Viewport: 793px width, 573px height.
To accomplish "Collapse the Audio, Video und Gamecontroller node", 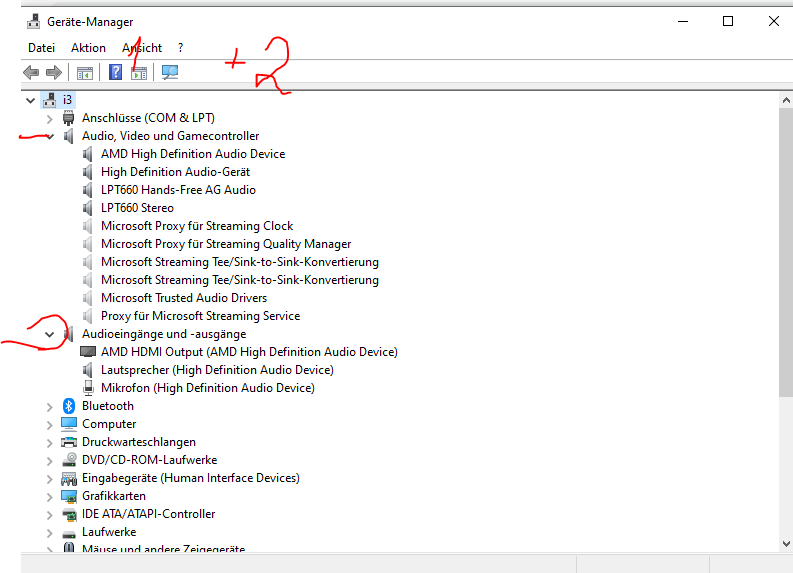I will pos(50,137).
